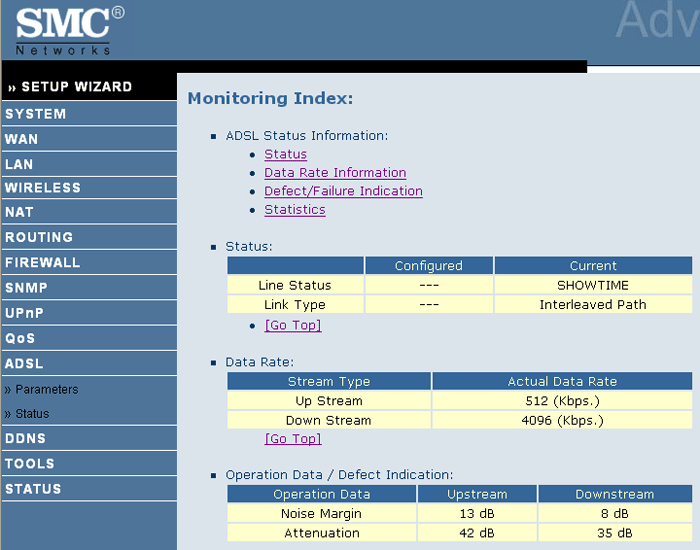The image size is (700, 550).
Task: Open the Setup Wizard
Action: pos(70,87)
